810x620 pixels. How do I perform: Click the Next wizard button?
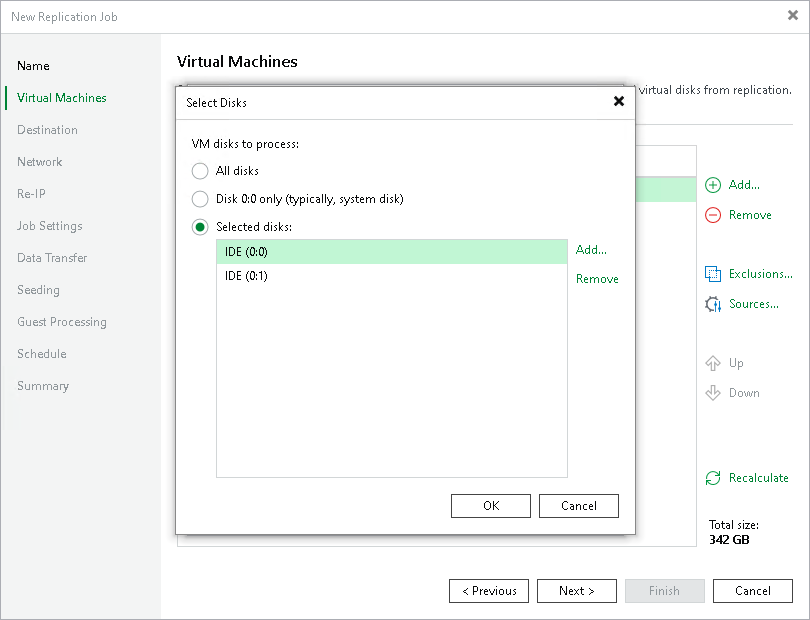pyautogui.click(x=577, y=591)
